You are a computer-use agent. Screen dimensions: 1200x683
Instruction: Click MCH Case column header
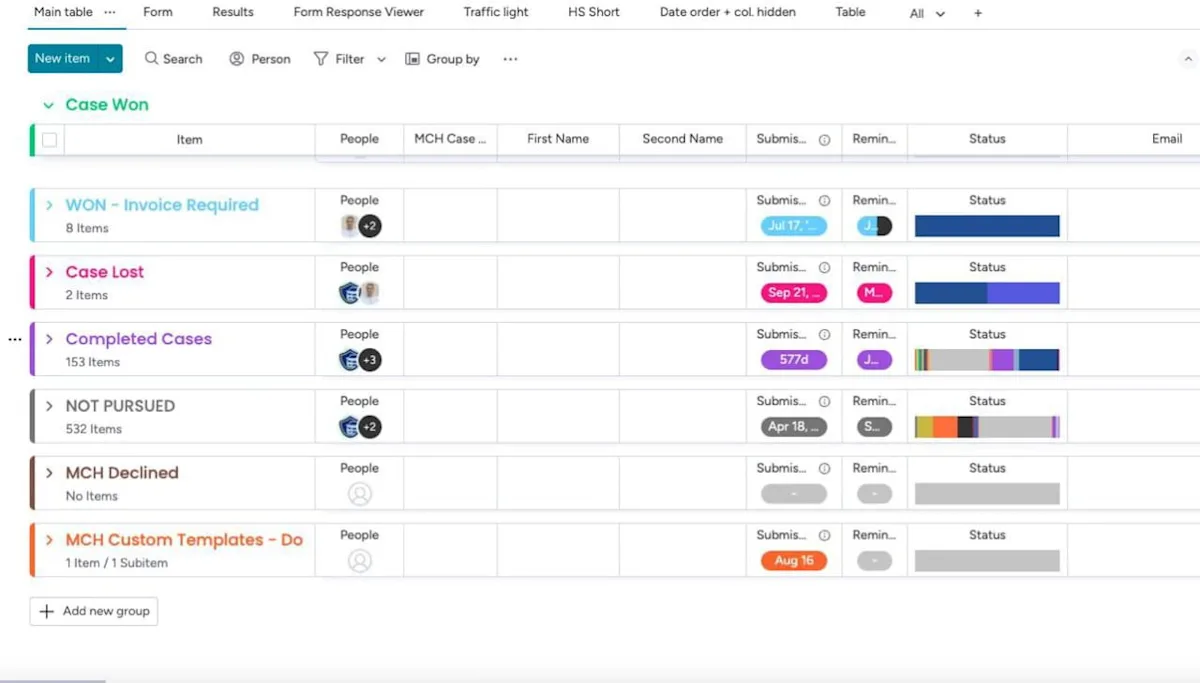coord(450,139)
